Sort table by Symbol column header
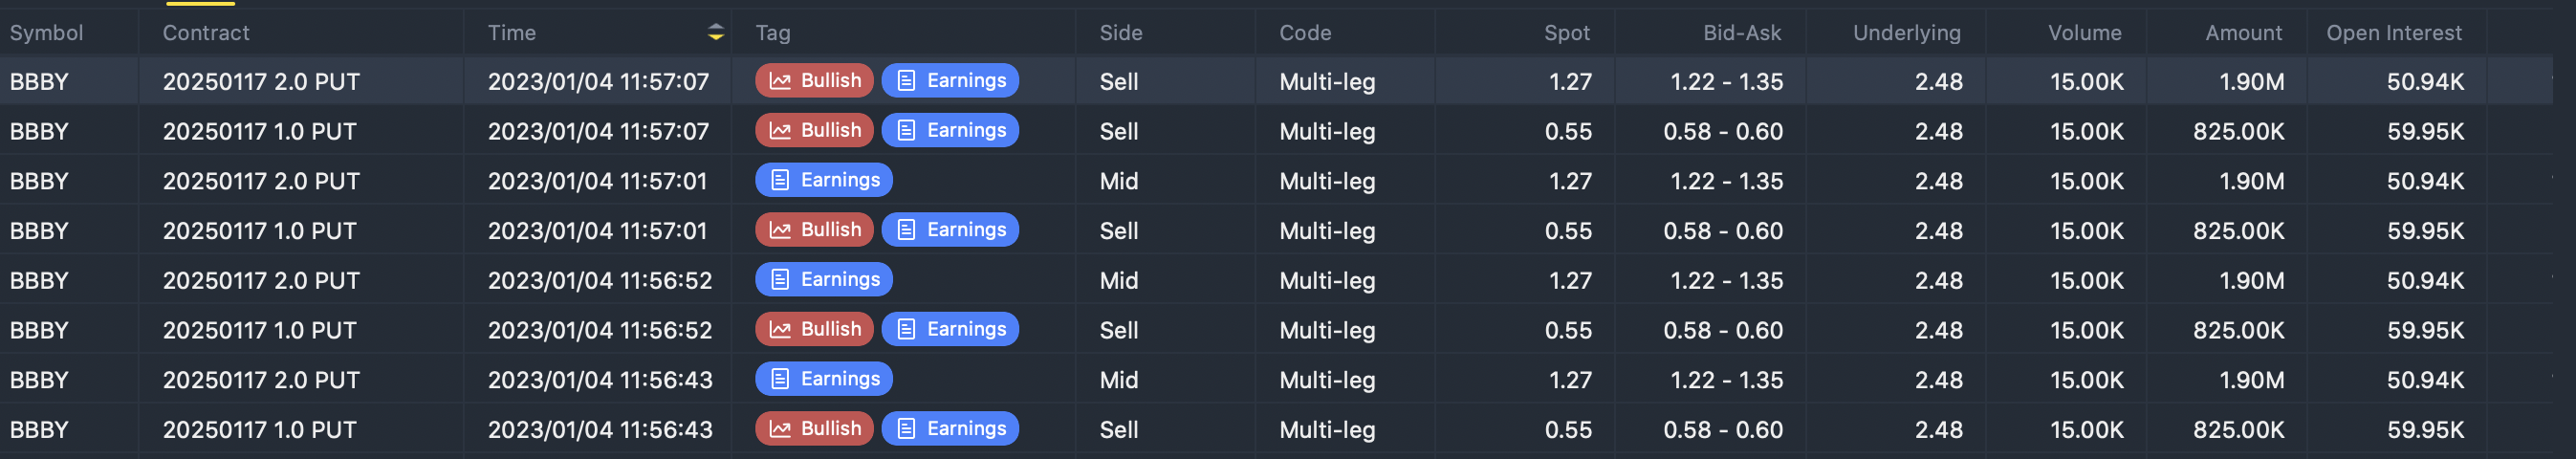Screen dimensions: 2576x459 click(x=46, y=33)
